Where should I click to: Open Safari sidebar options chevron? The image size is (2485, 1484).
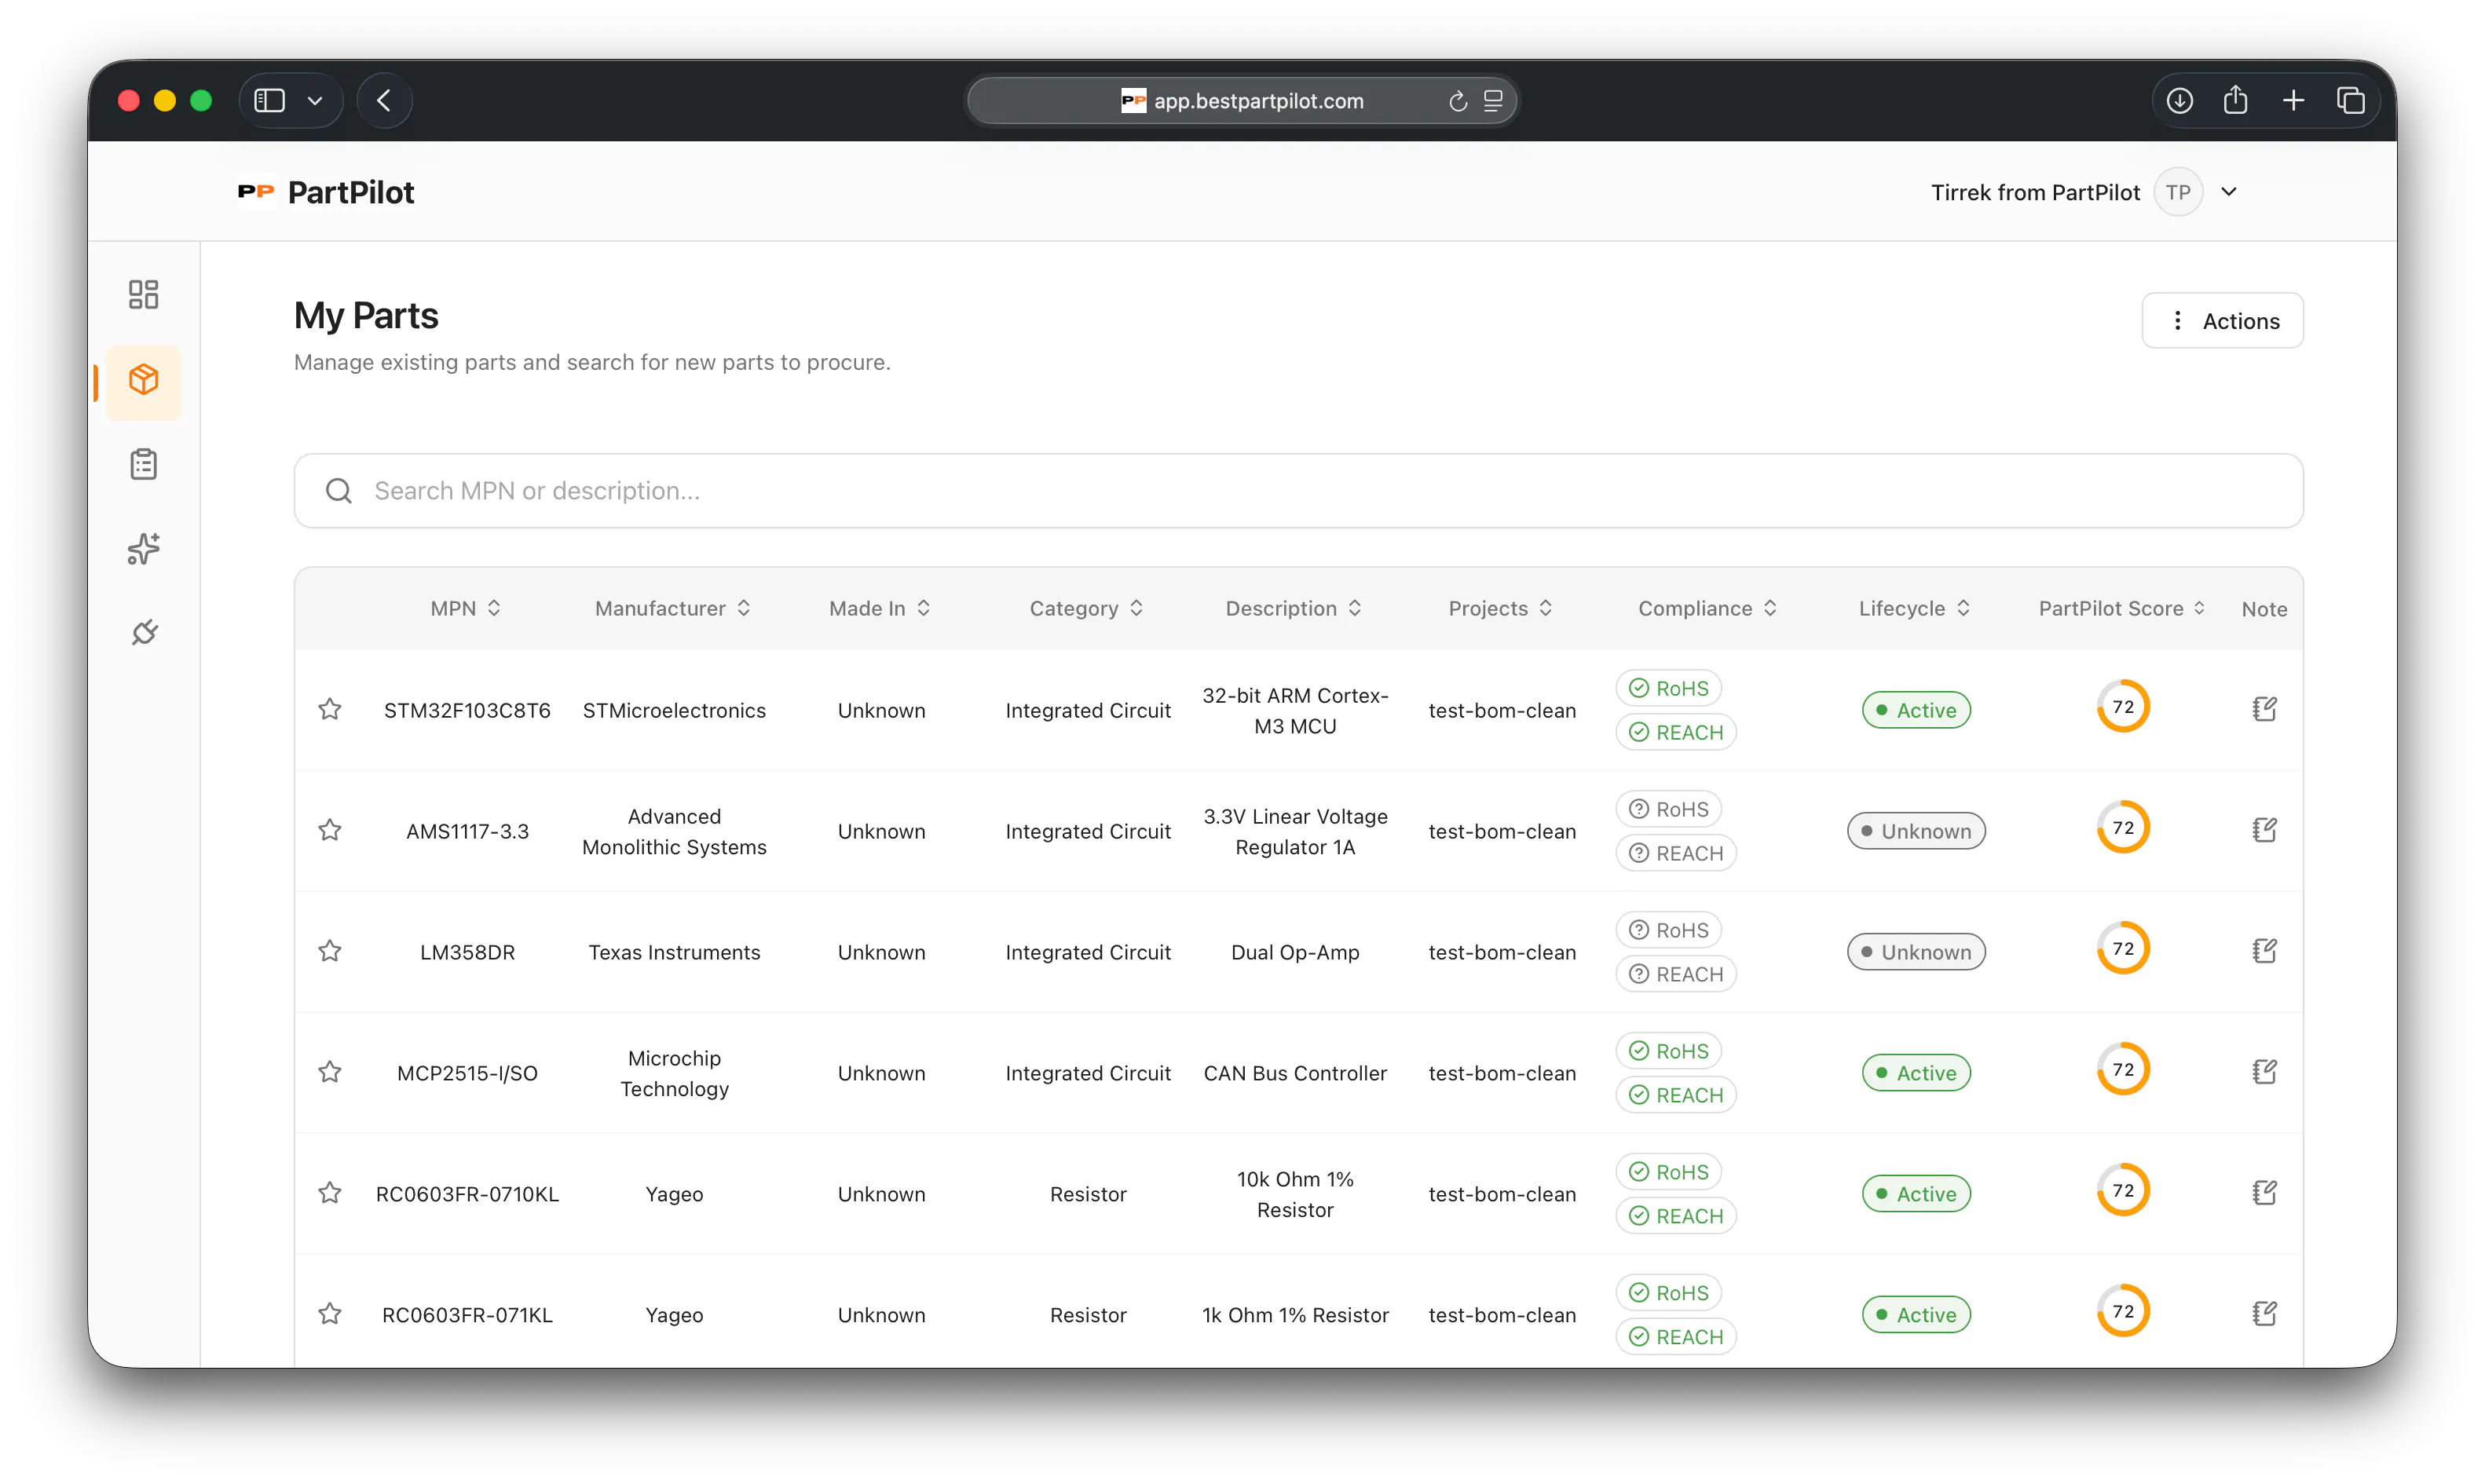point(315,100)
